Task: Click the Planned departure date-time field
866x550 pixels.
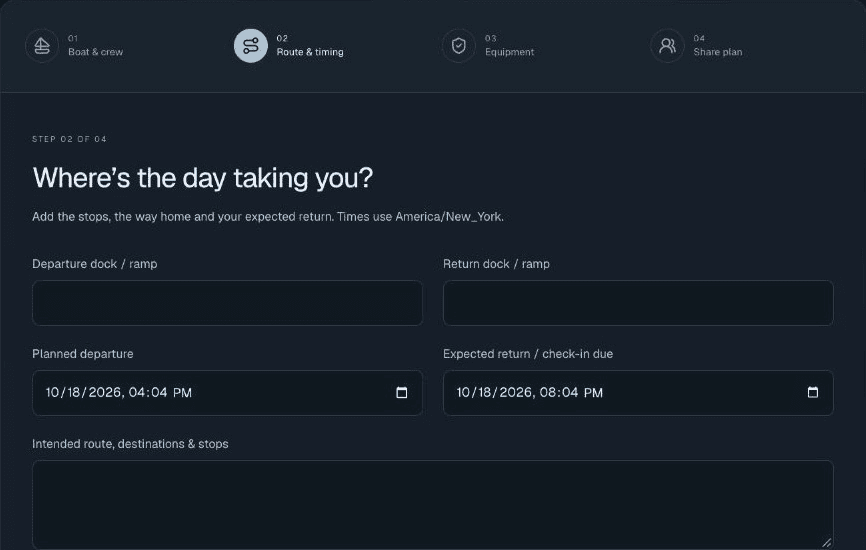Action: pos(228,393)
